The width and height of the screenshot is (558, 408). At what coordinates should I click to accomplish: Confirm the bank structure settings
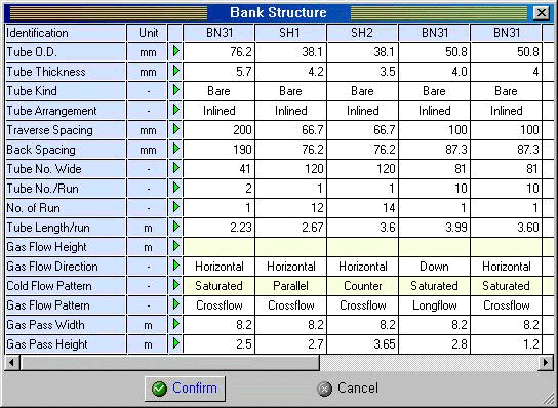(x=185, y=388)
